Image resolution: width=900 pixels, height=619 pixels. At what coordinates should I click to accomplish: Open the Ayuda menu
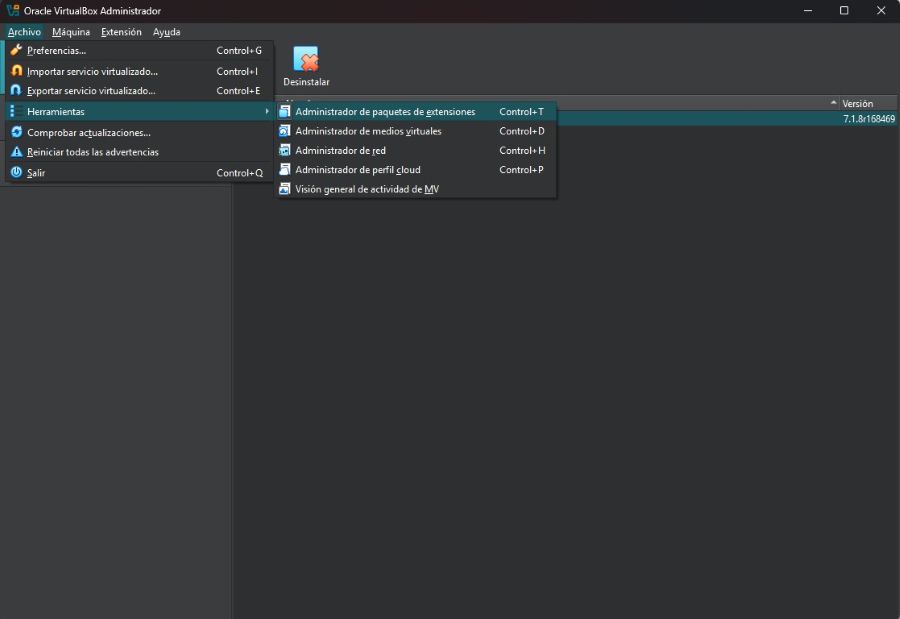coord(166,32)
